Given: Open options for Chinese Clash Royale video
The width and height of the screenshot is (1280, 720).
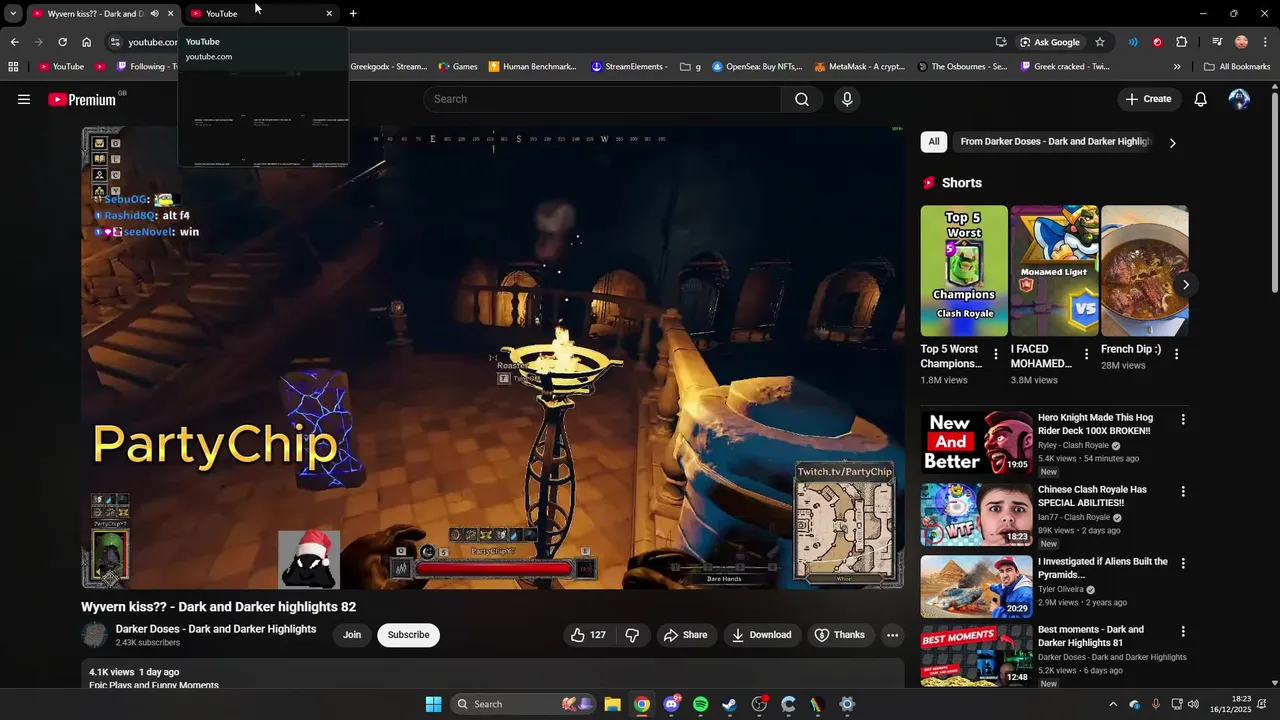Looking at the screenshot, I should [x=1183, y=492].
